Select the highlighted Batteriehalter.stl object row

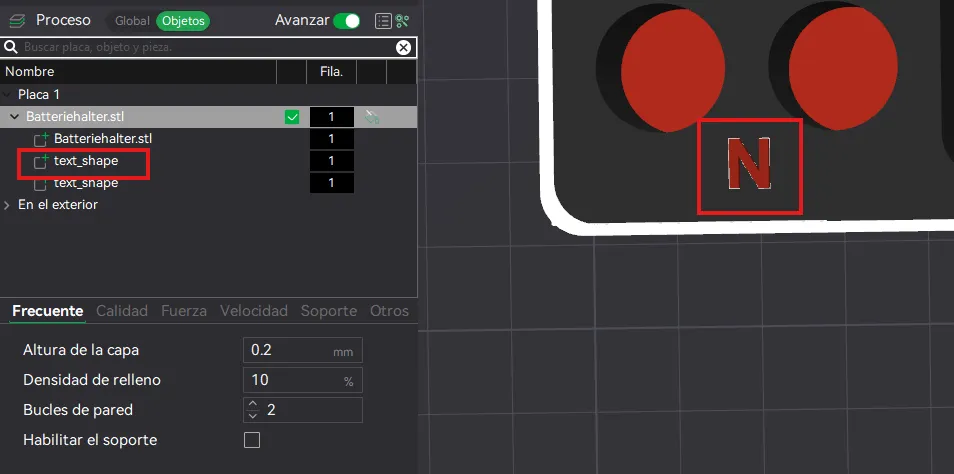point(208,117)
